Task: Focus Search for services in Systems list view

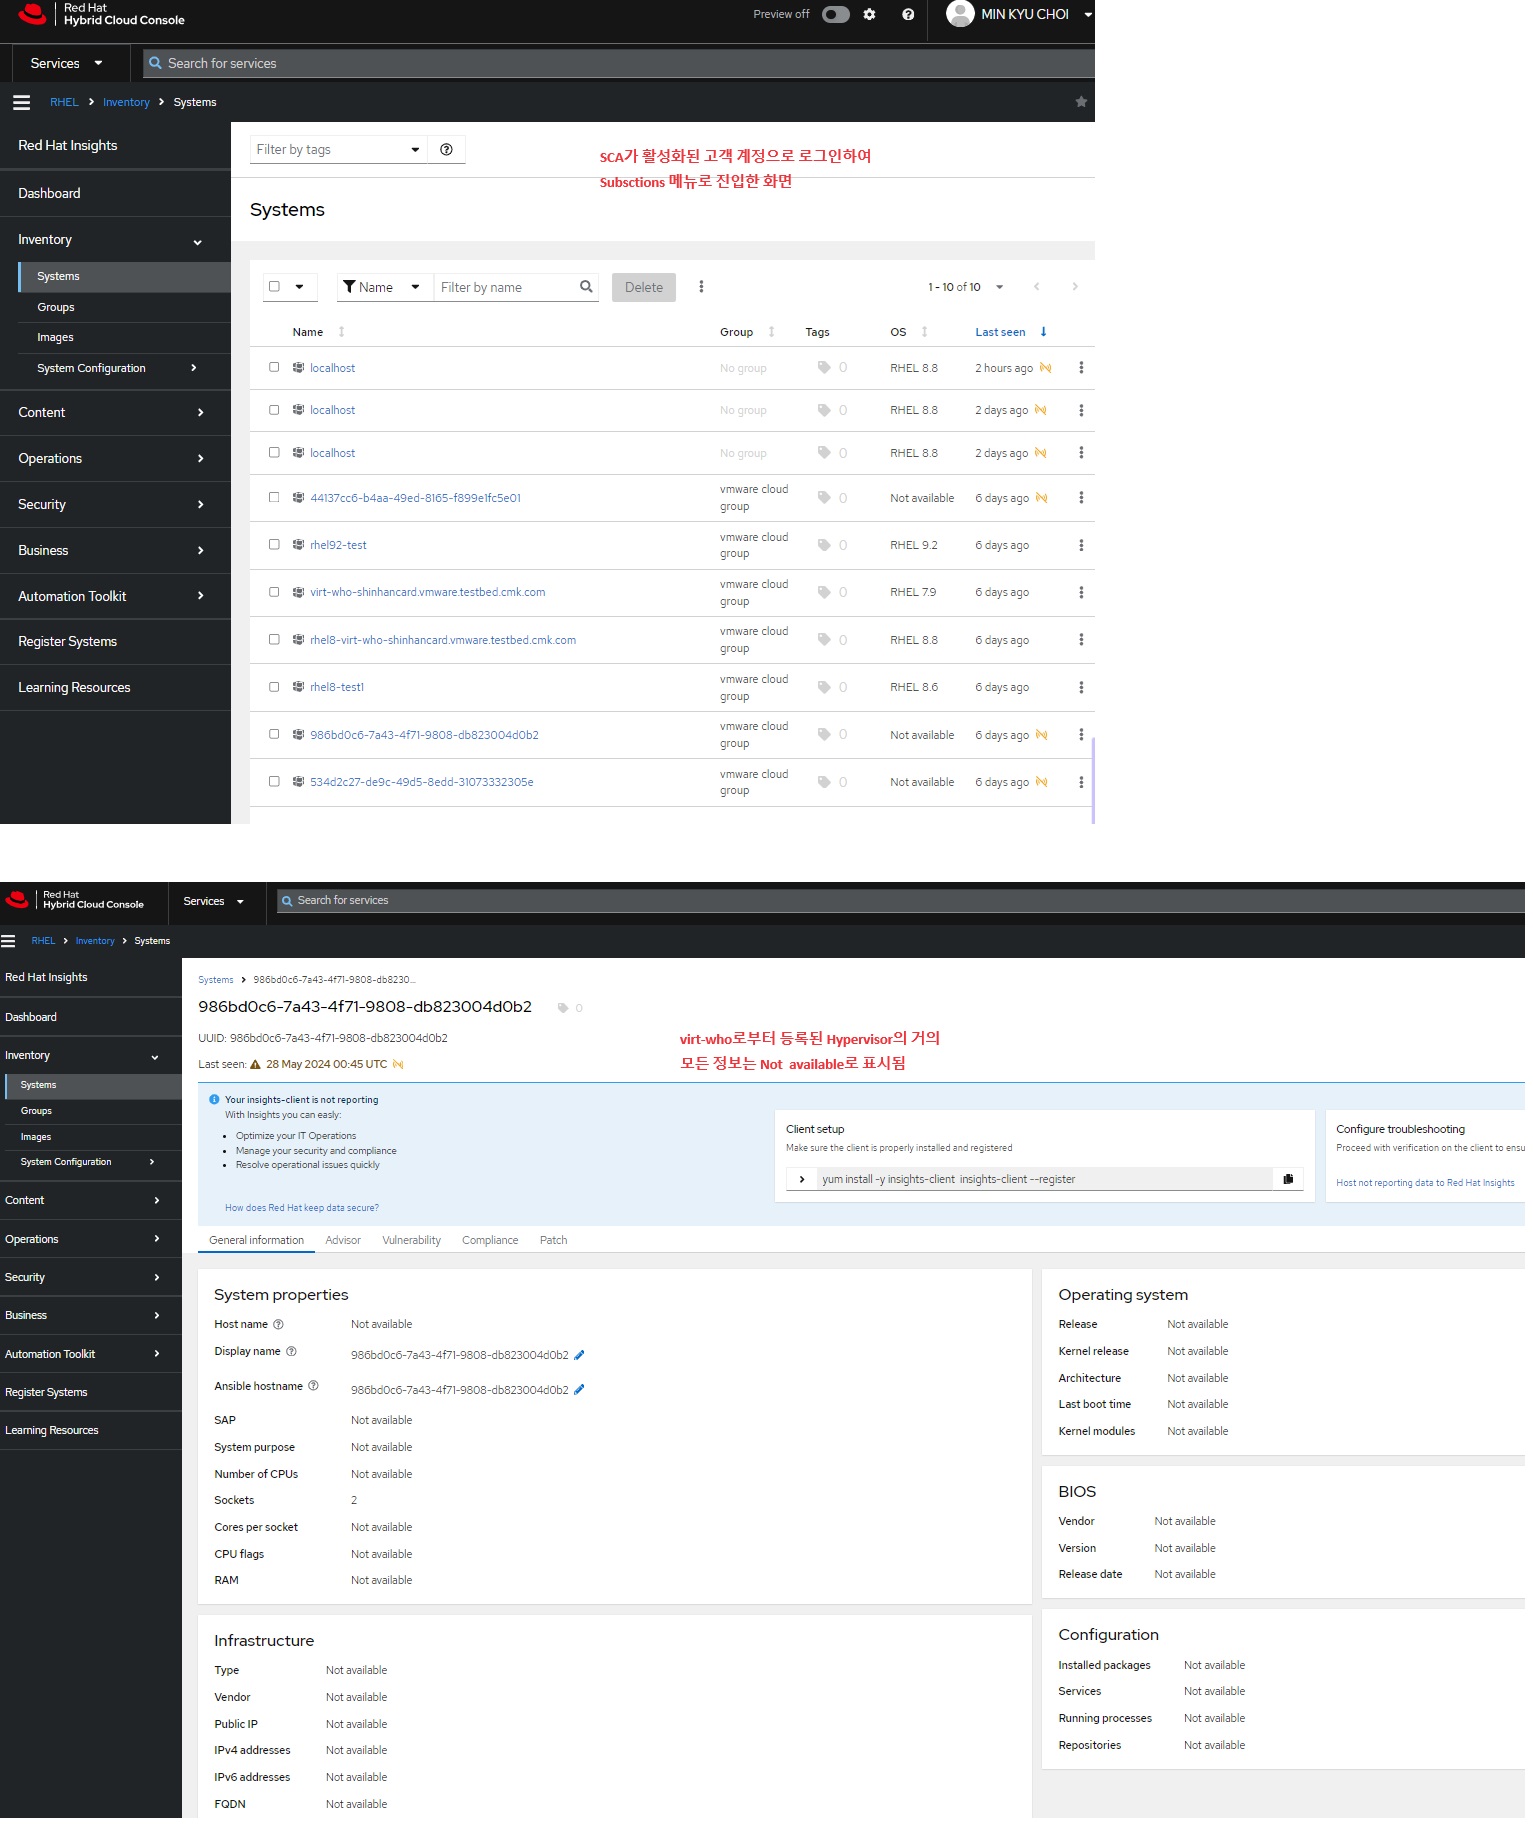Action: click(x=618, y=63)
